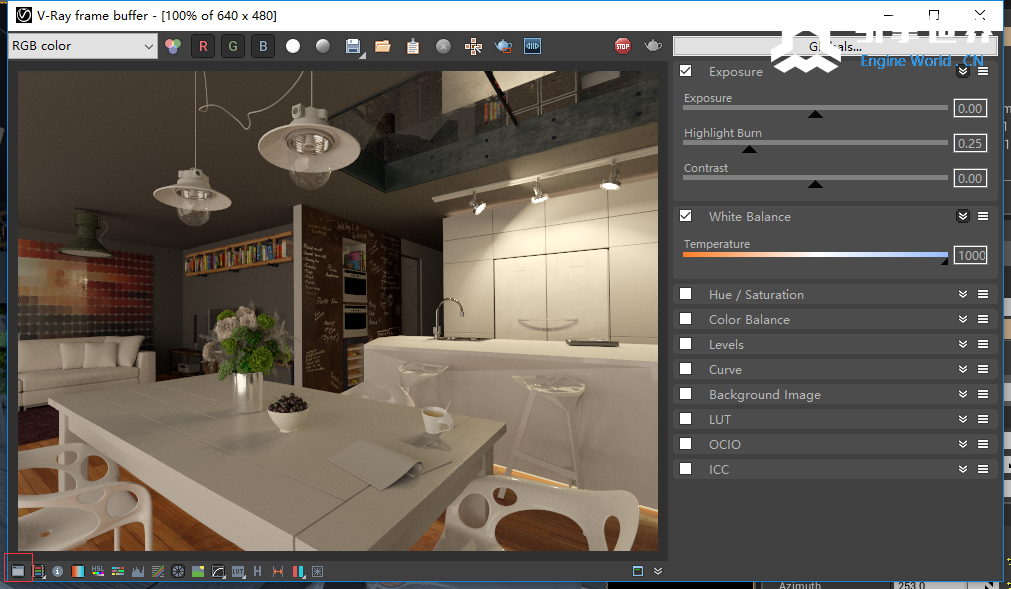
Task: Uncheck the White Balance checkbox
Action: pos(686,216)
